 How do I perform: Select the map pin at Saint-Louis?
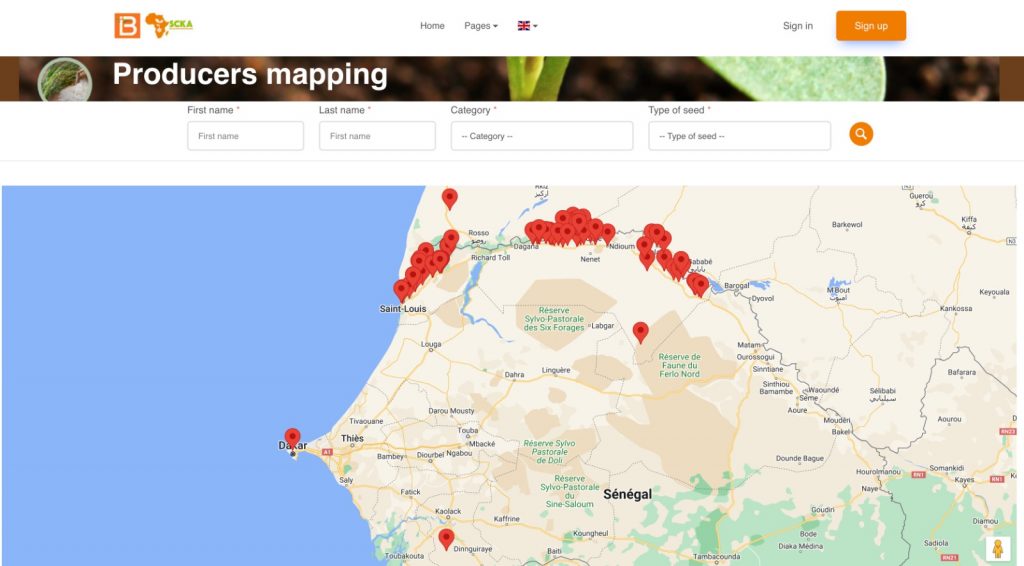coord(401,290)
